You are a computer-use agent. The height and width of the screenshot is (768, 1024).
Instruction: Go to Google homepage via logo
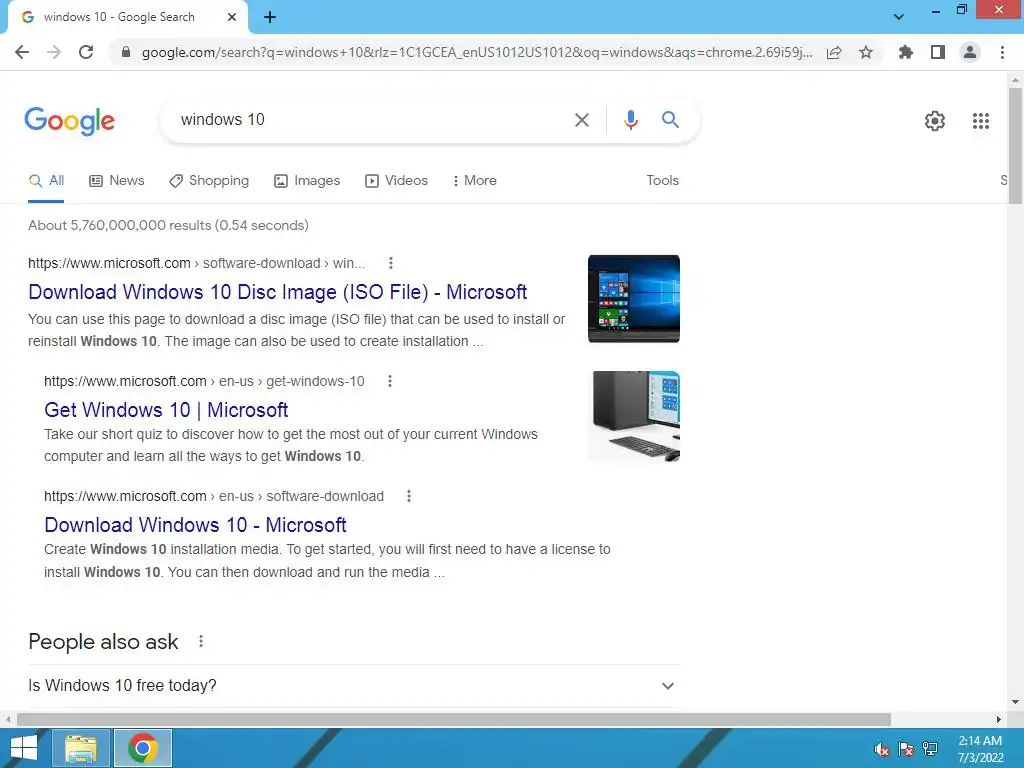coord(70,121)
